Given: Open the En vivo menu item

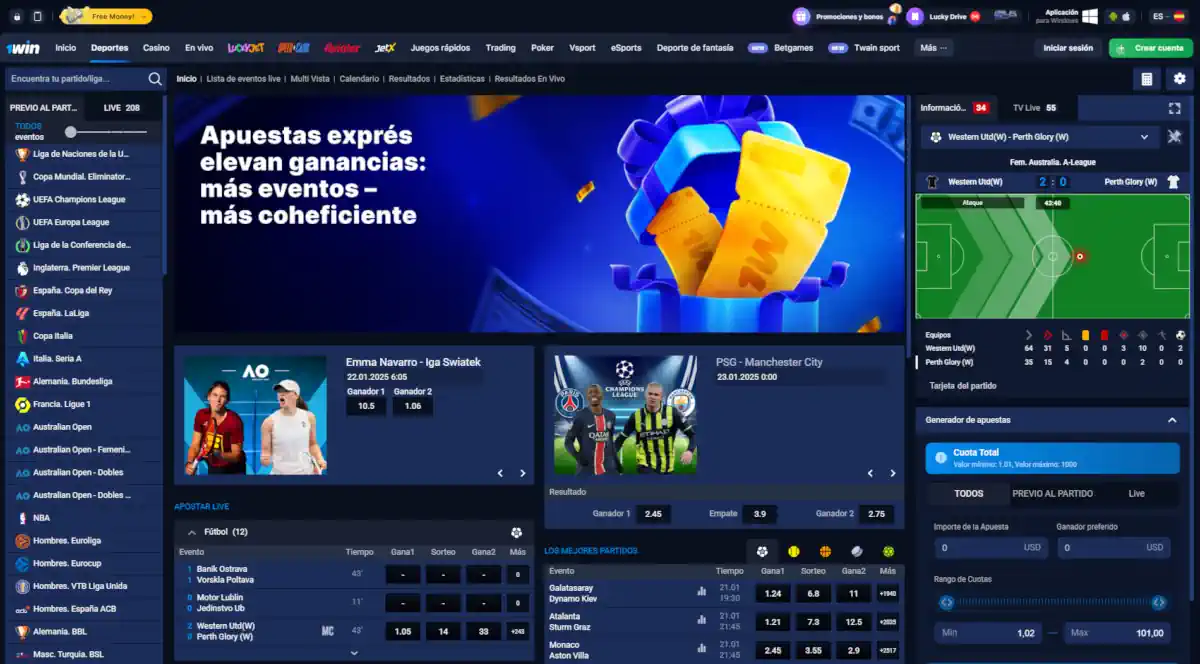Looking at the screenshot, I should [x=199, y=48].
